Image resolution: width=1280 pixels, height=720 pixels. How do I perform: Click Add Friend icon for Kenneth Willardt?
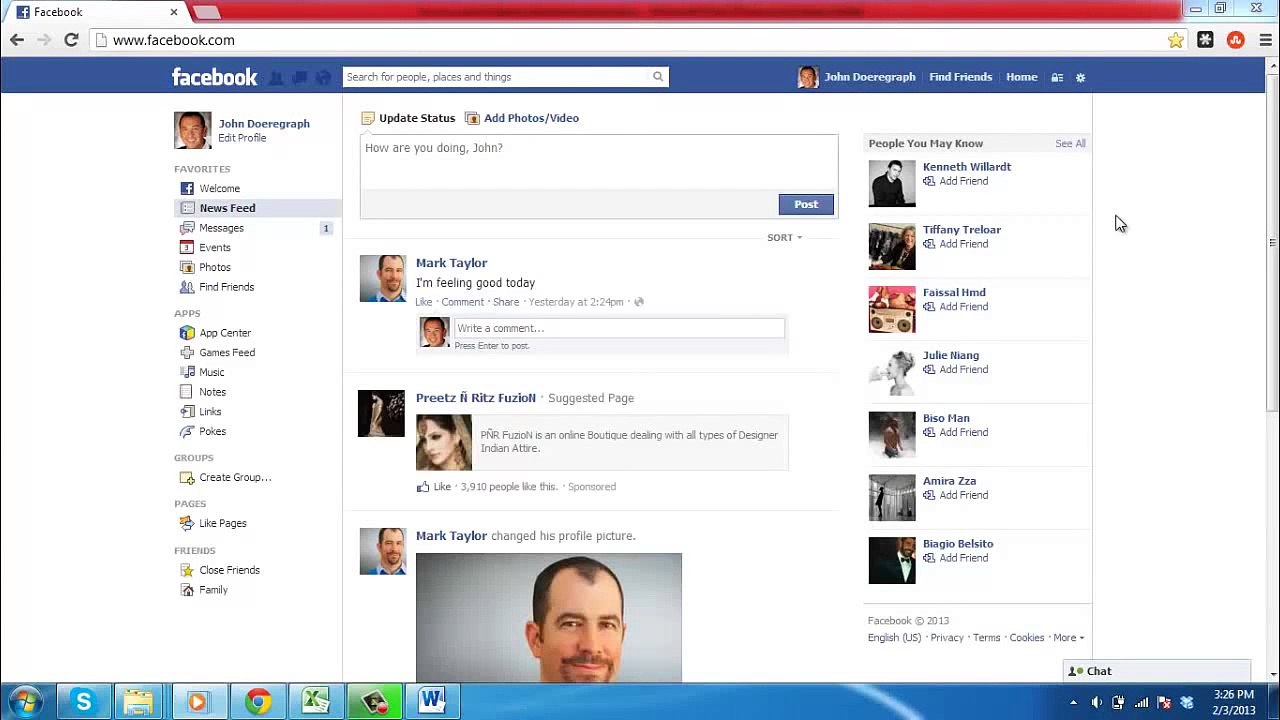pos(929,181)
